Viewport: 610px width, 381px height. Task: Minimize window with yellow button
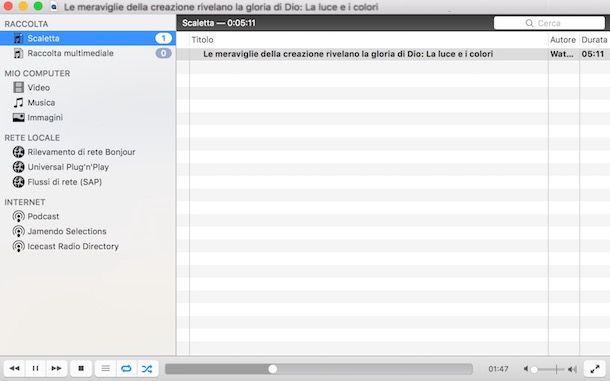point(23,6)
